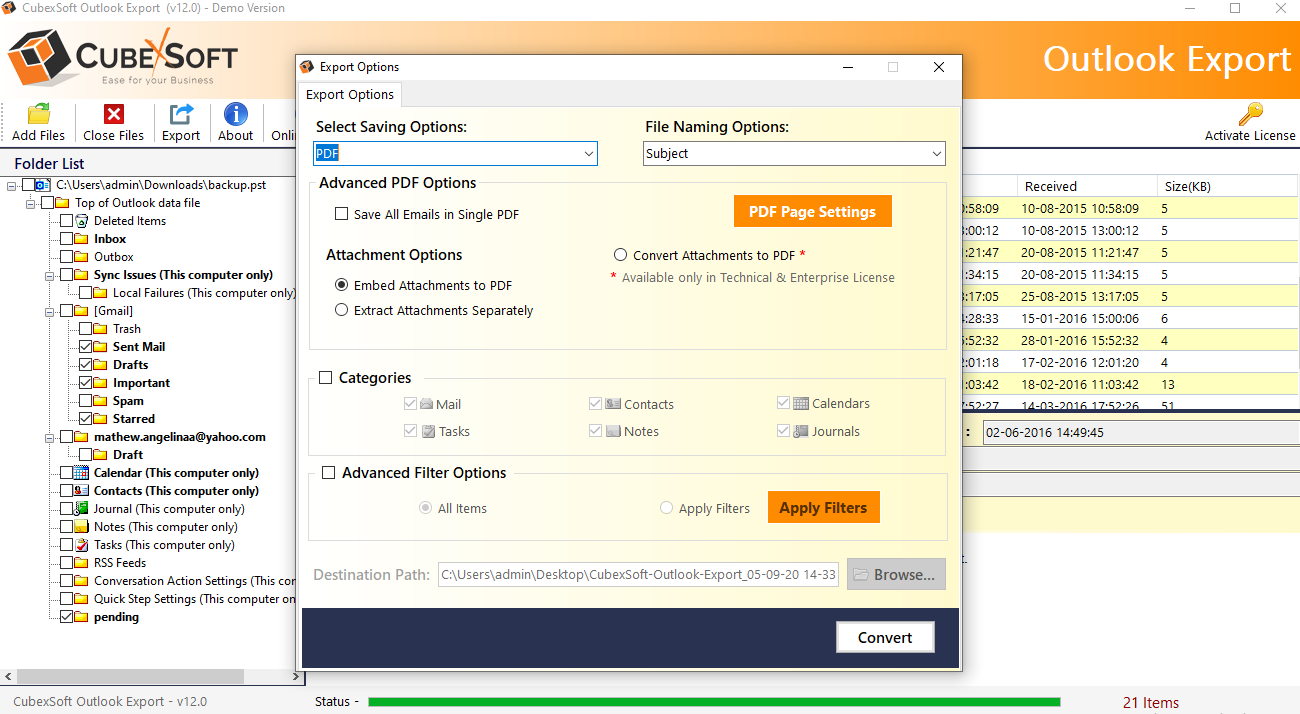
Task: Open PDF Page Settings
Action: click(x=813, y=212)
